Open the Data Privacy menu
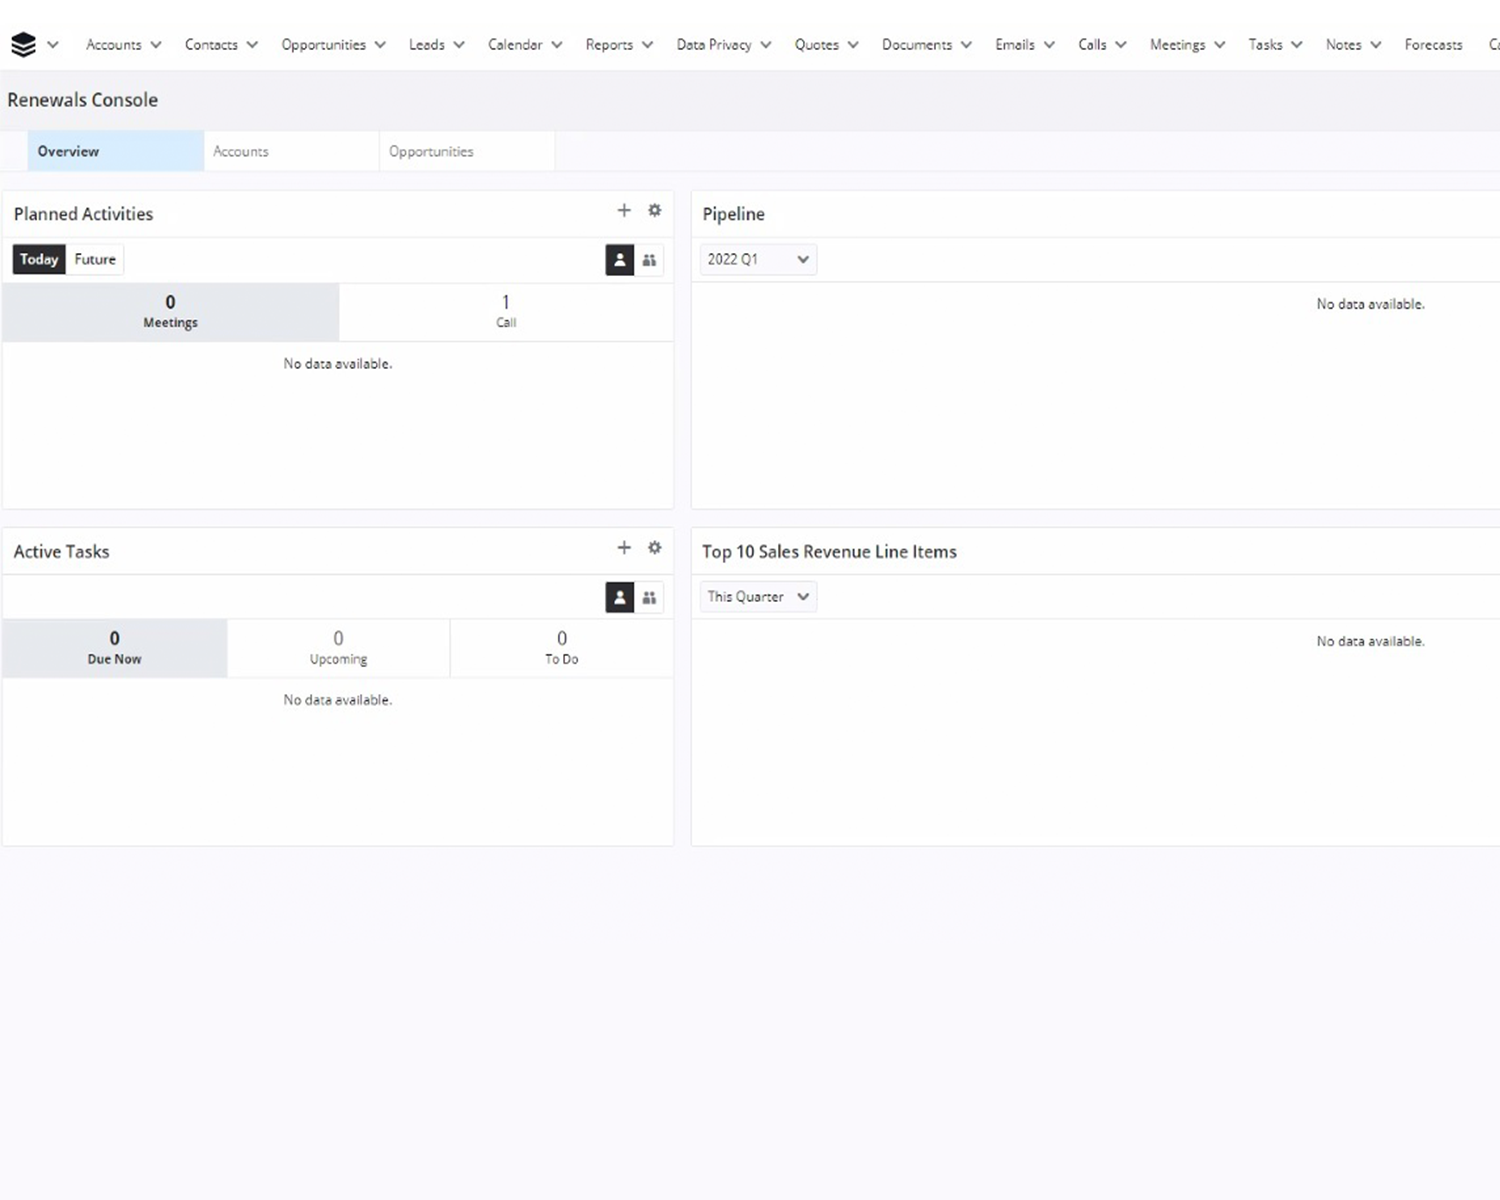The image size is (1500, 1200). [x=714, y=44]
